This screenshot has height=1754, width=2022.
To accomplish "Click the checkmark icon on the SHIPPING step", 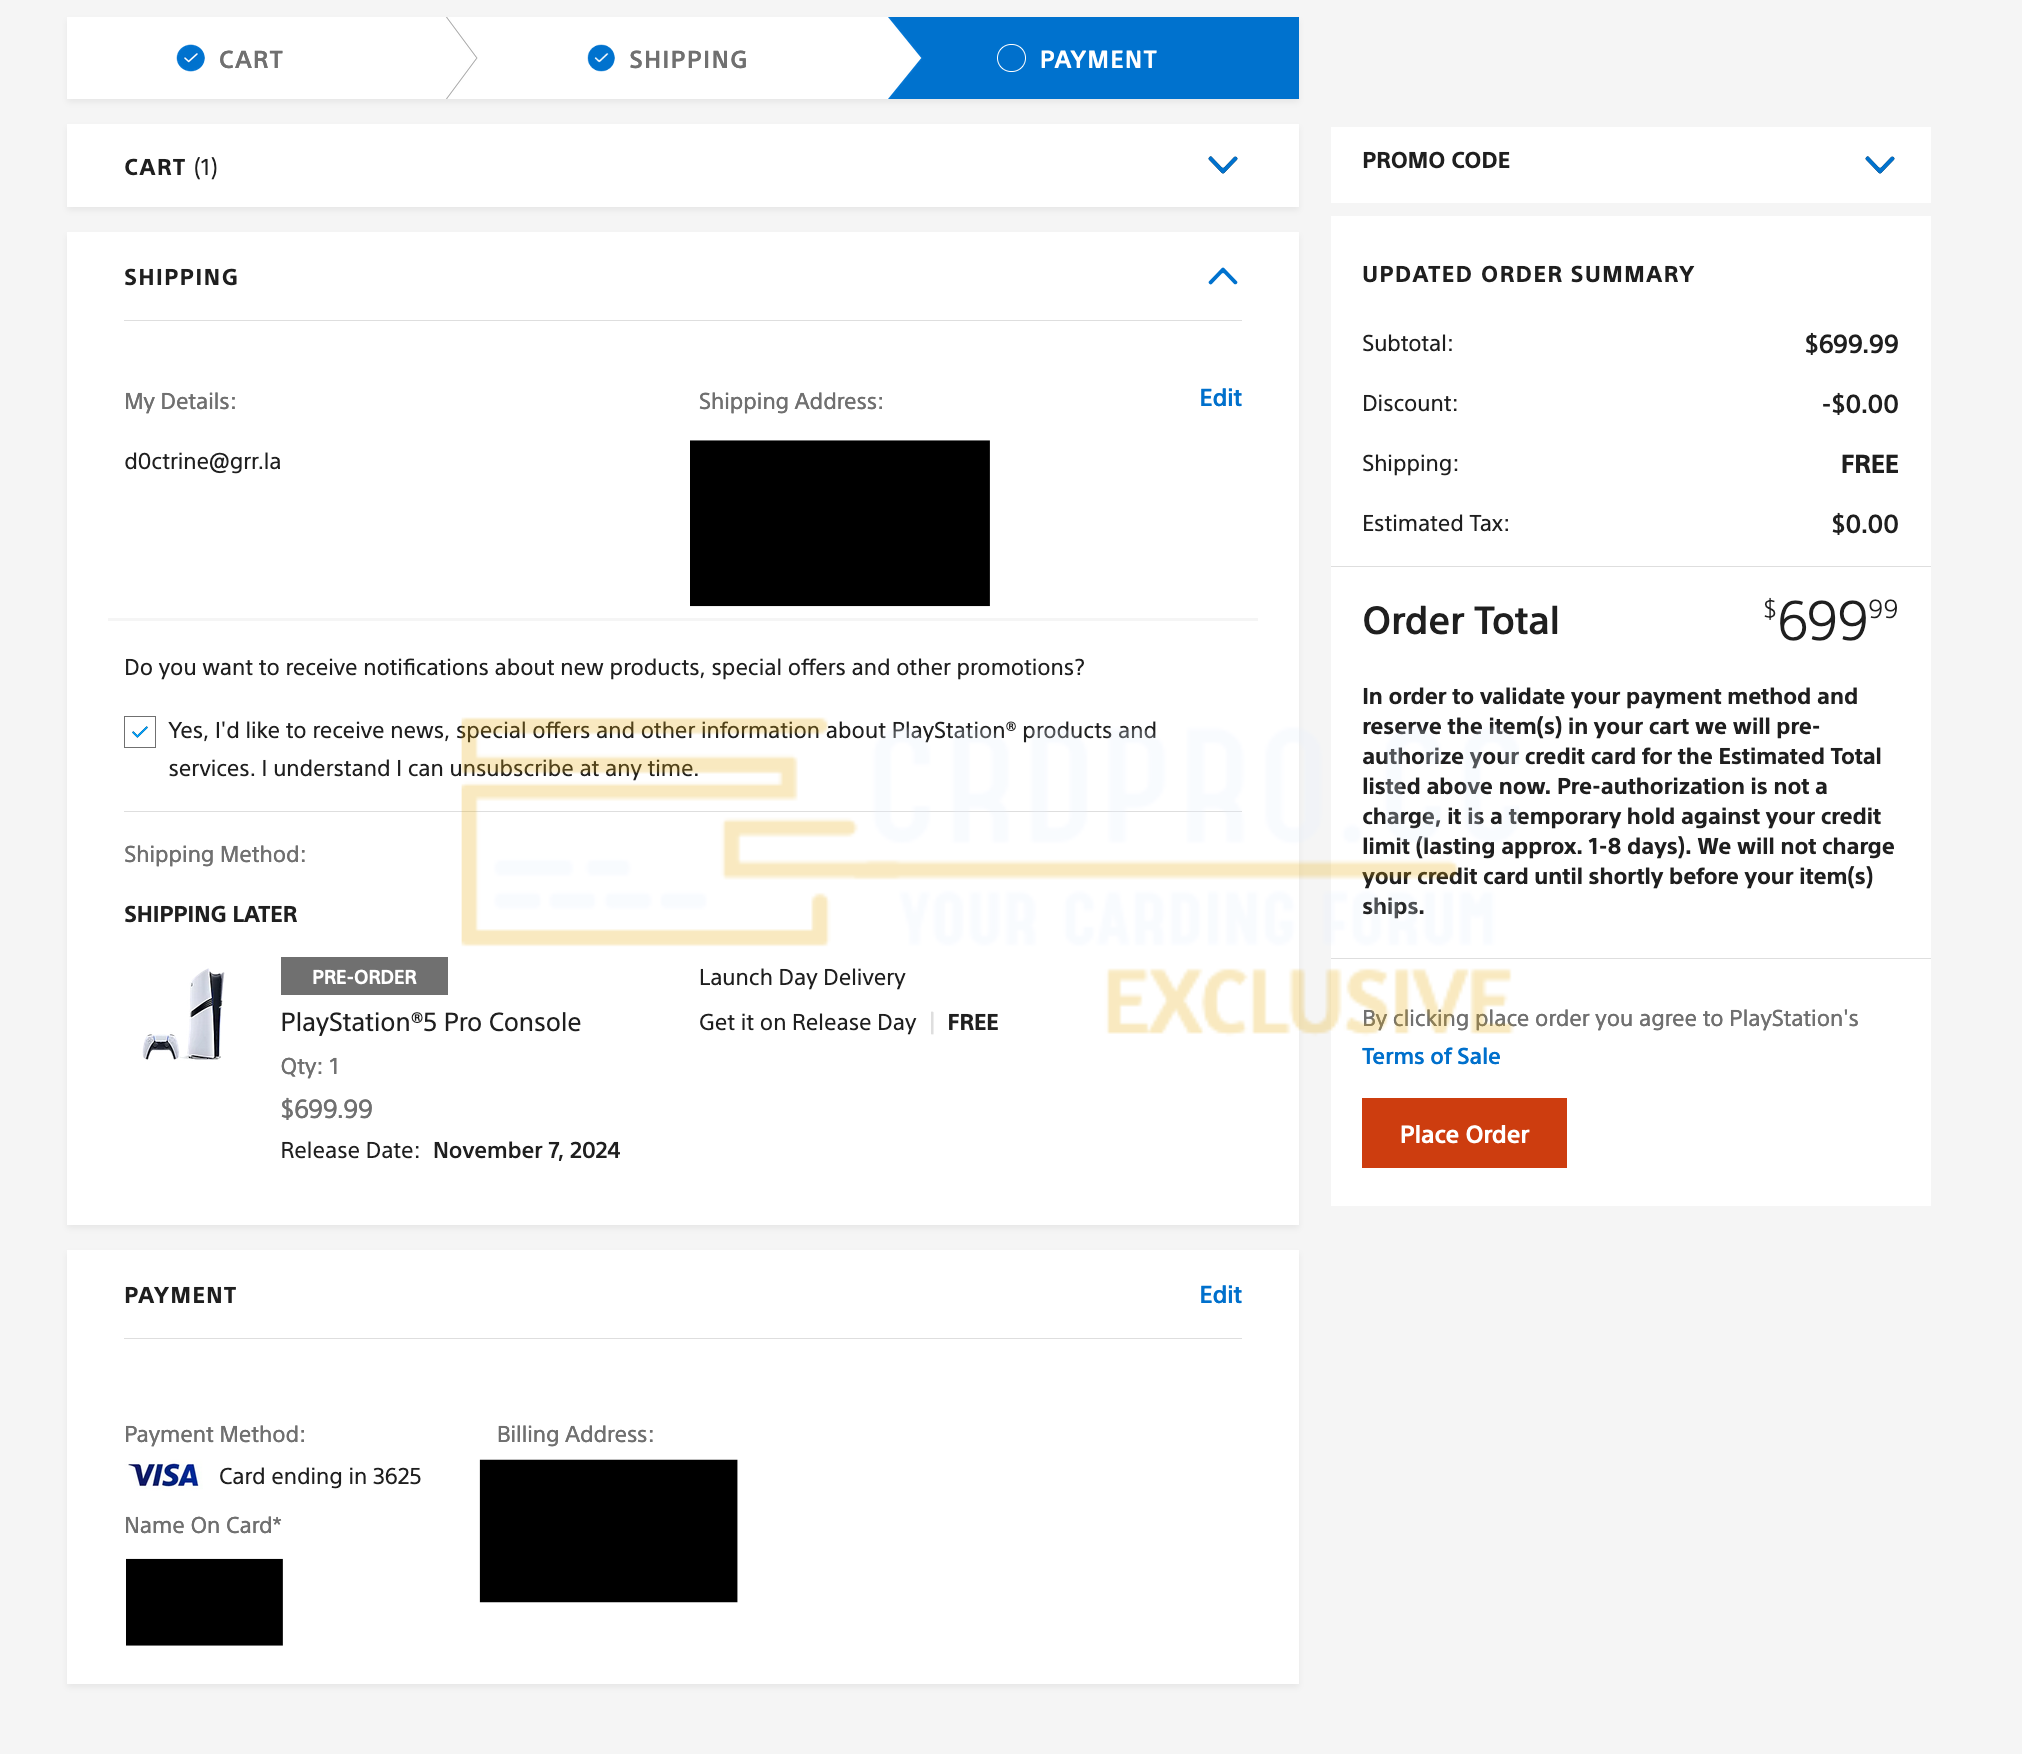I will pos(600,58).
